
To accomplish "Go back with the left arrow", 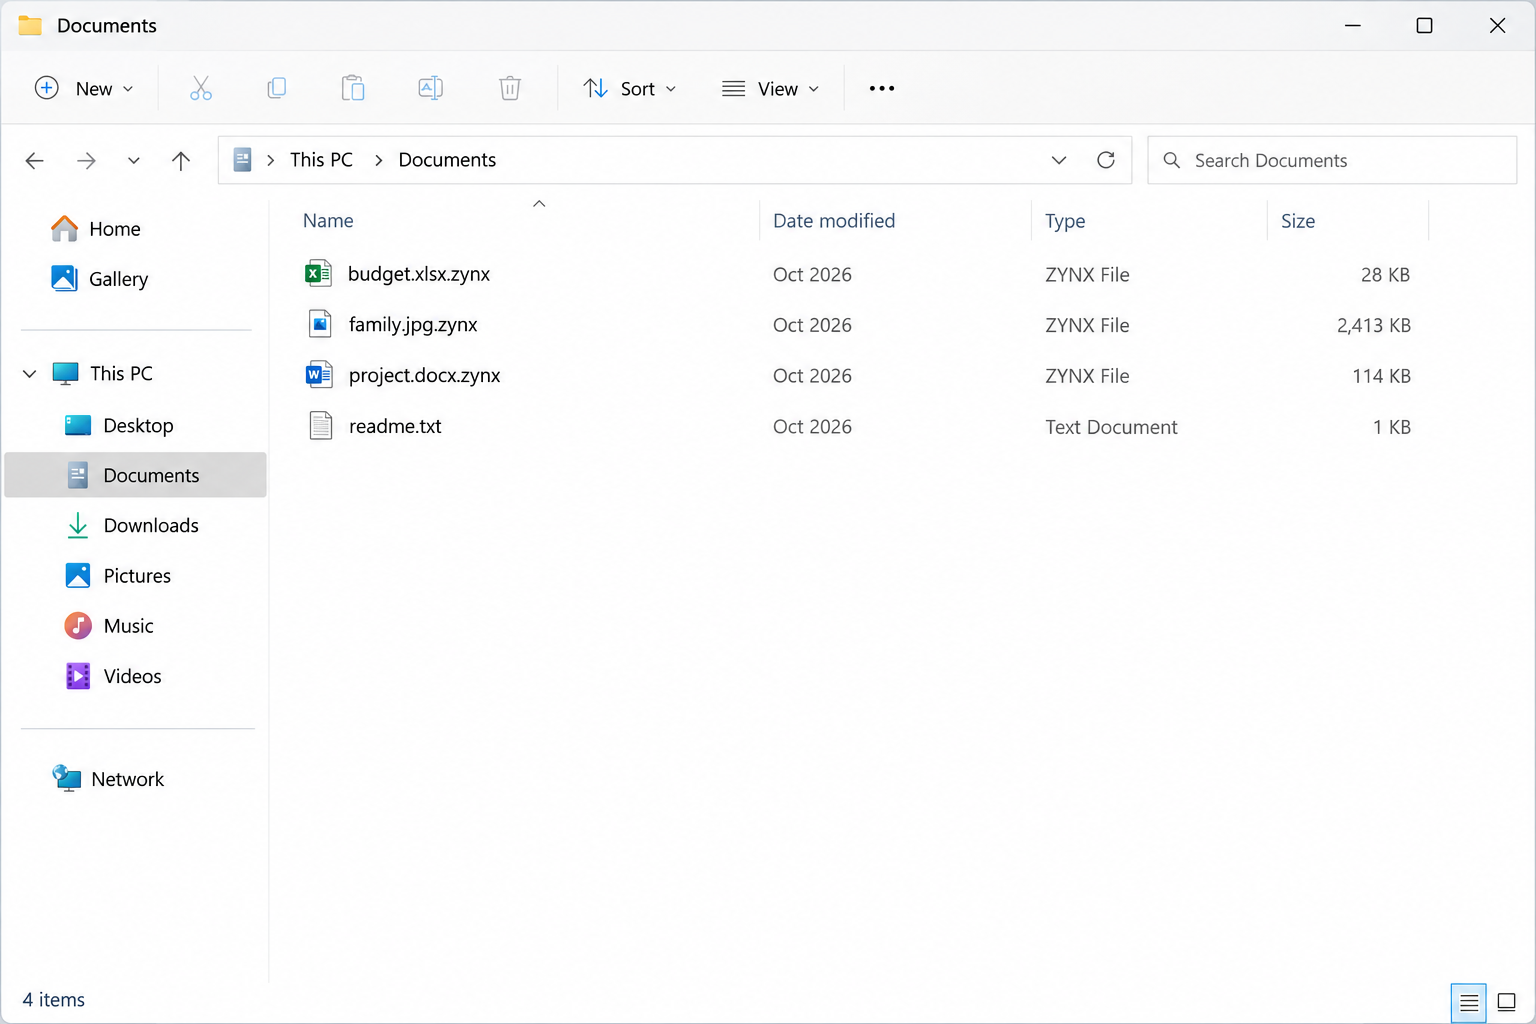I will click(35, 160).
